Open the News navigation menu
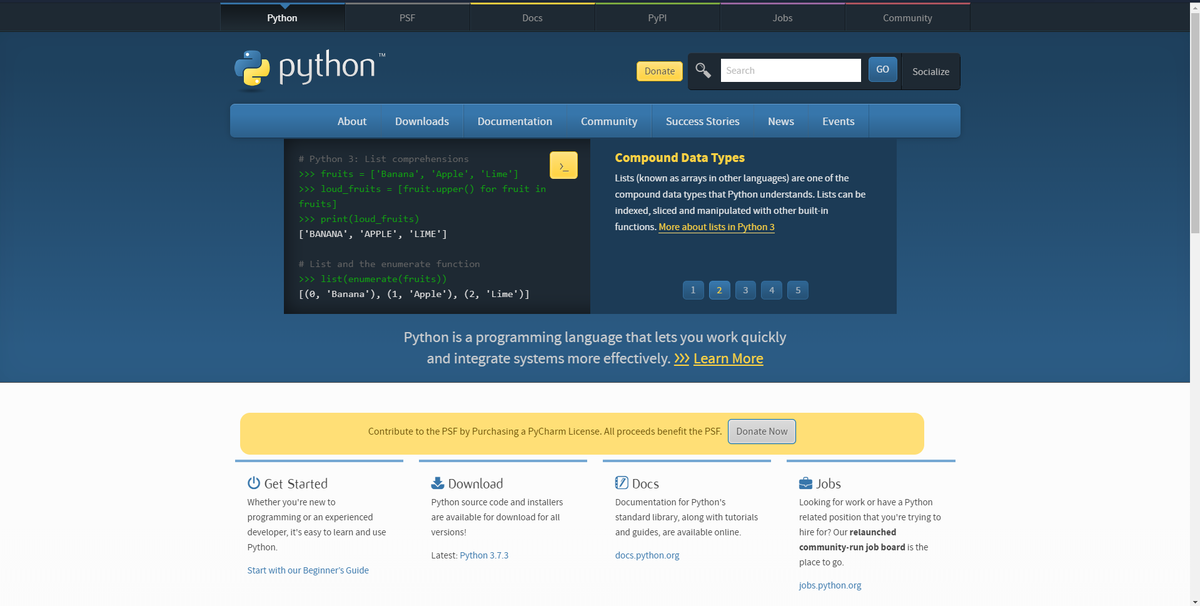The image size is (1200, 606). (781, 121)
